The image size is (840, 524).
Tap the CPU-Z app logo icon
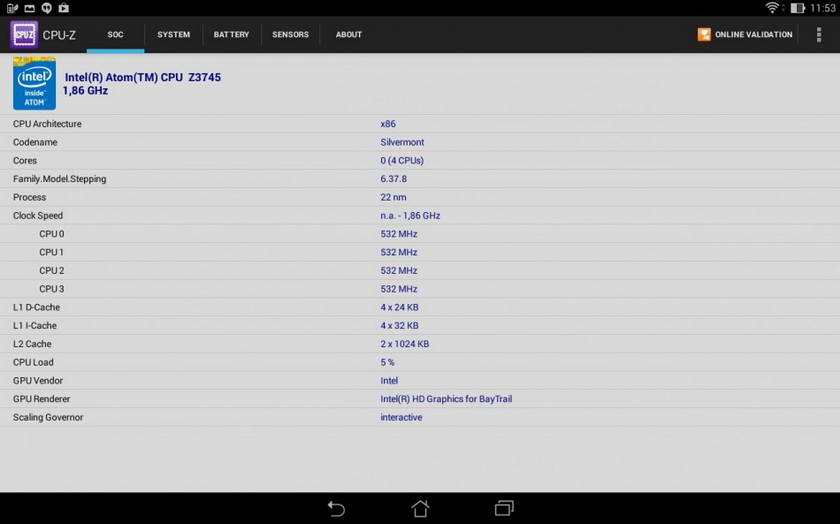point(24,34)
